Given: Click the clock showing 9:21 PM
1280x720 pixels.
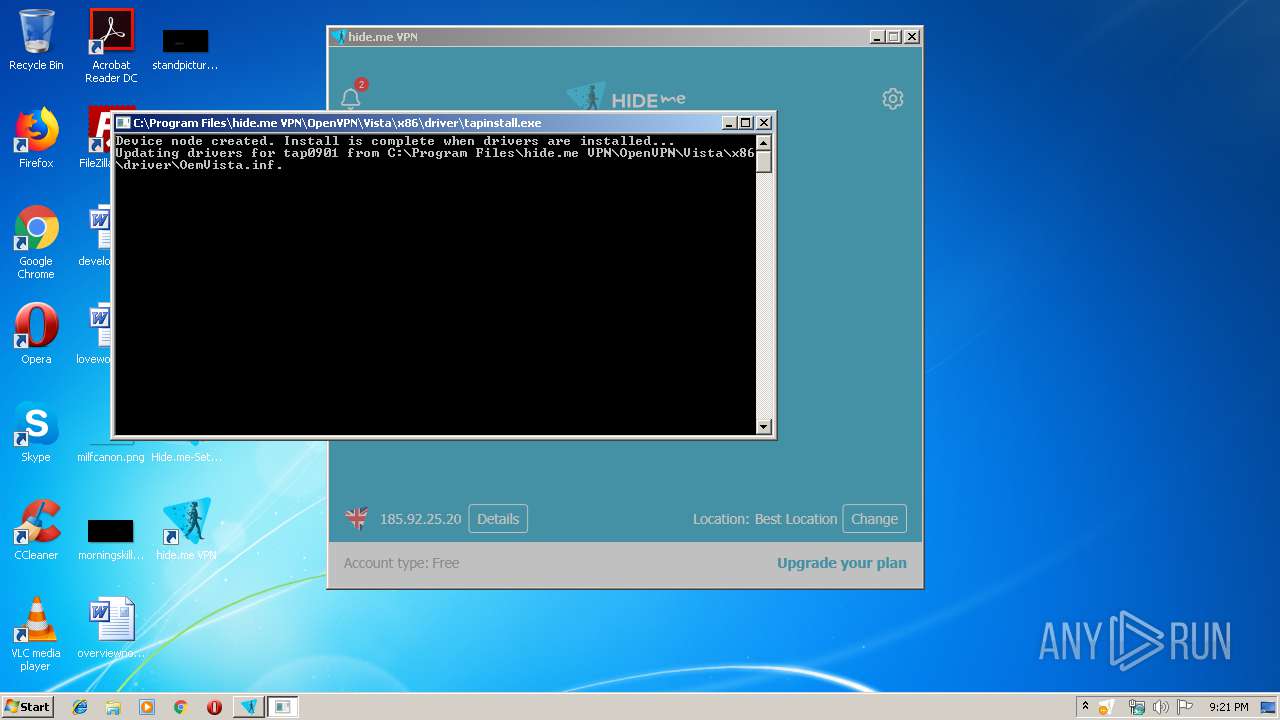Looking at the screenshot, I should (1228, 707).
